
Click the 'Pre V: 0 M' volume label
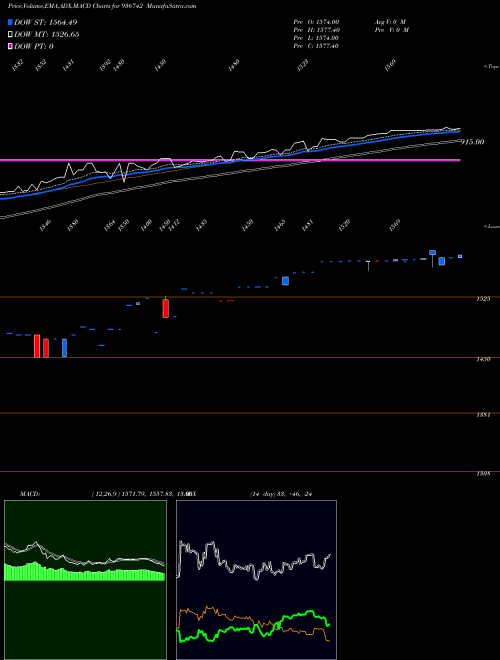(x=392, y=30)
